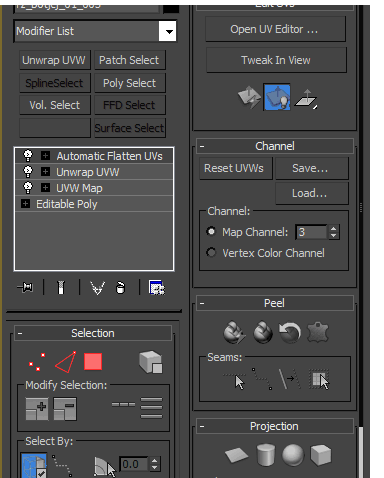Expand the UVW Map modifier
384x478 pixels.
coord(45,188)
